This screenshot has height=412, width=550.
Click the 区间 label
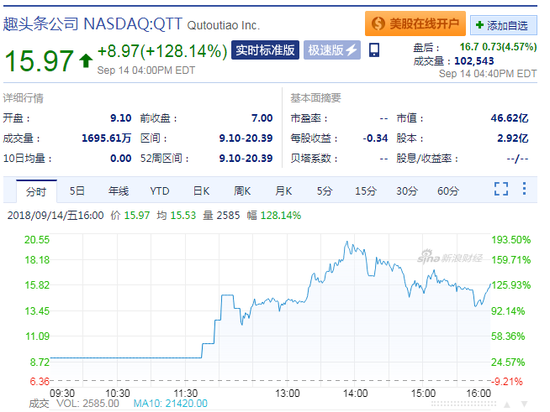click(154, 138)
